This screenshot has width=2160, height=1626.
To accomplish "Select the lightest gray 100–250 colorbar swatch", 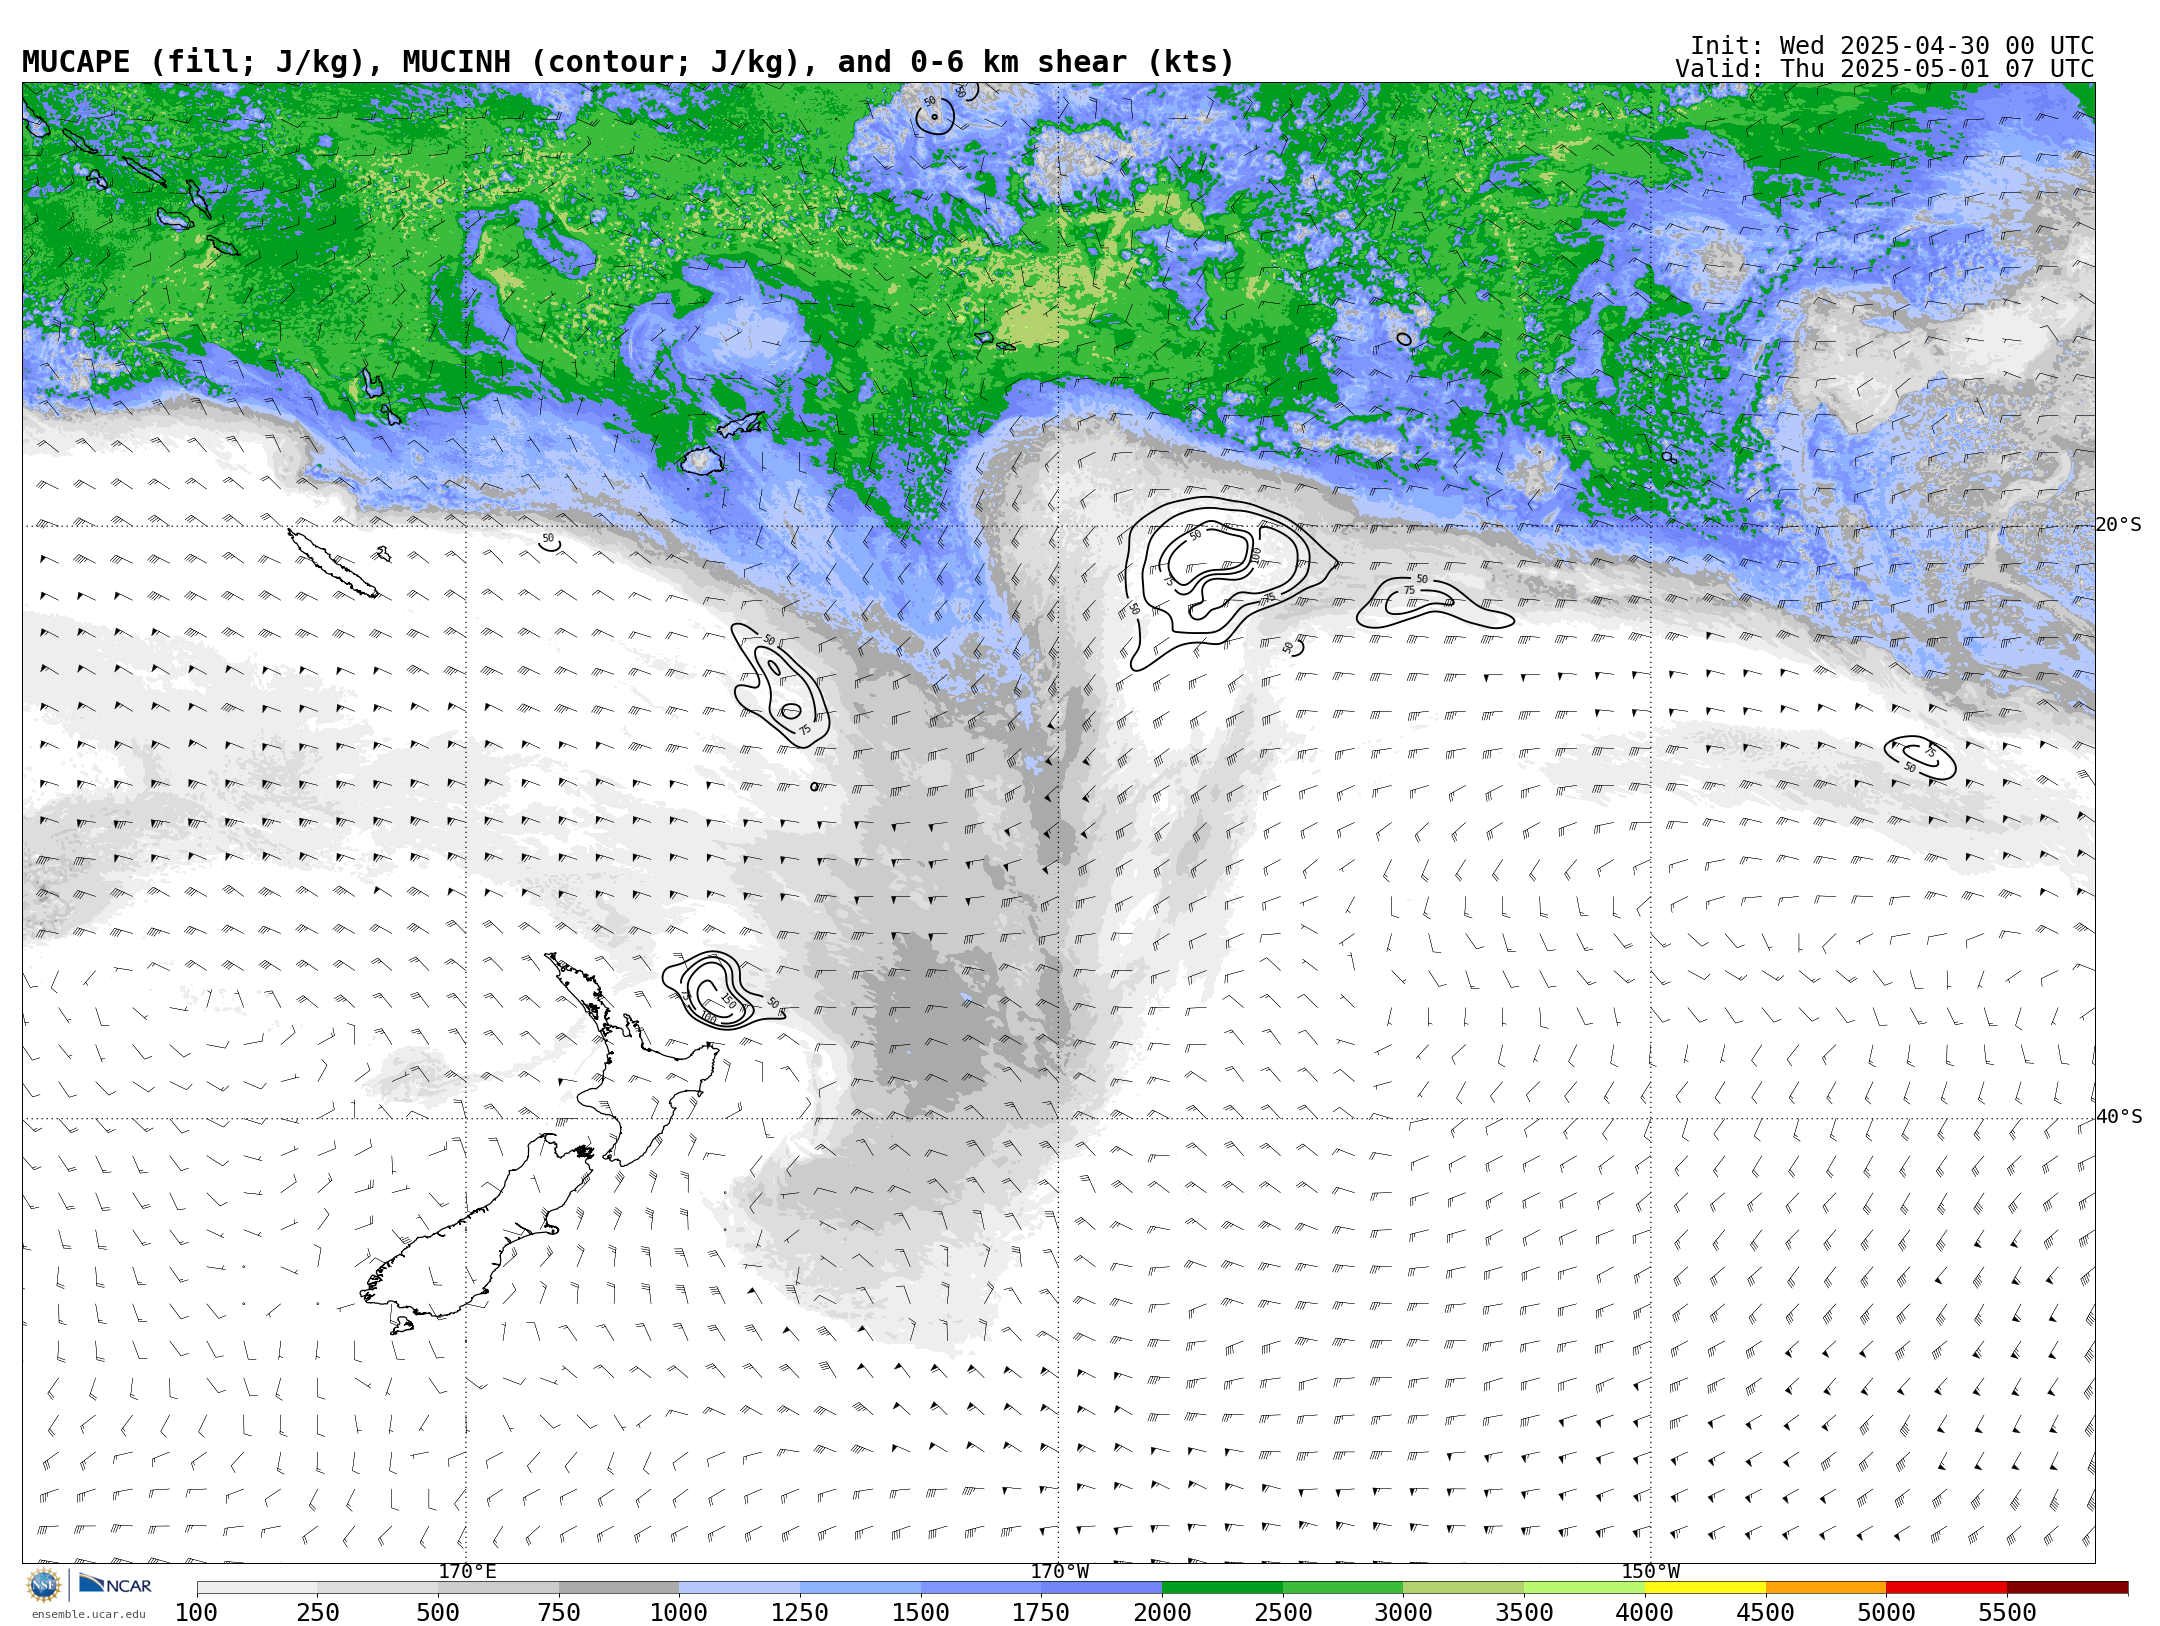I will 257,1587.
